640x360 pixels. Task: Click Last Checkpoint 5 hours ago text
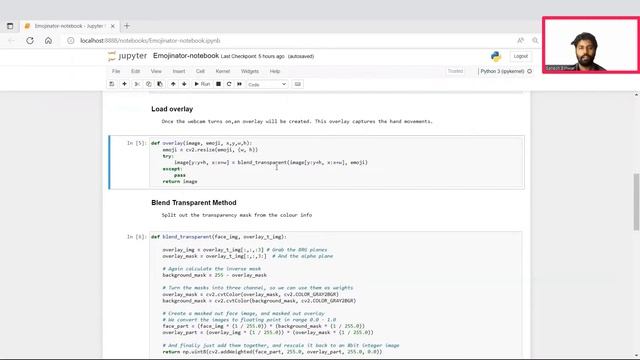coord(252,56)
